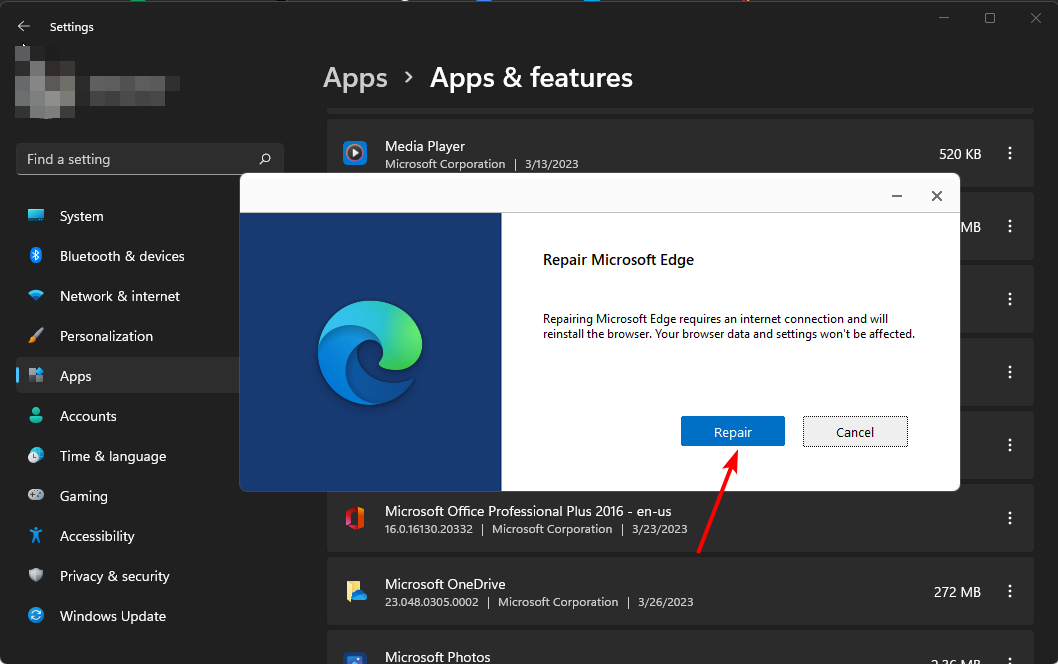
Task: Select Privacy & security in the sidebar
Action: (x=34, y=576)
